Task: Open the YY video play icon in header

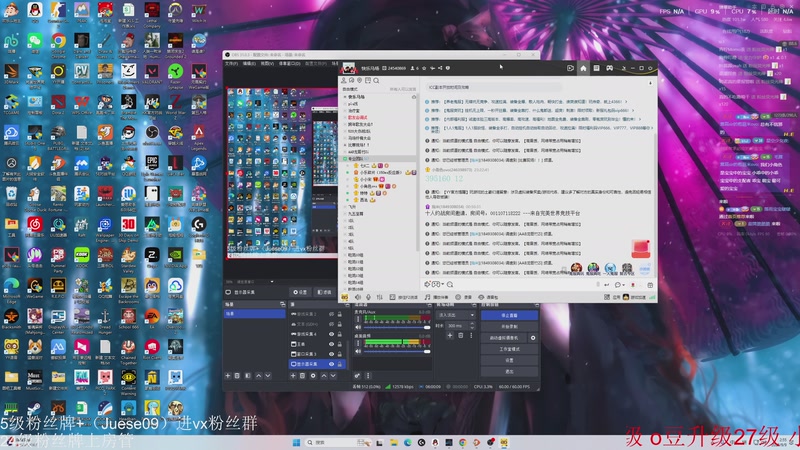Action: click(x=570, y=68)
